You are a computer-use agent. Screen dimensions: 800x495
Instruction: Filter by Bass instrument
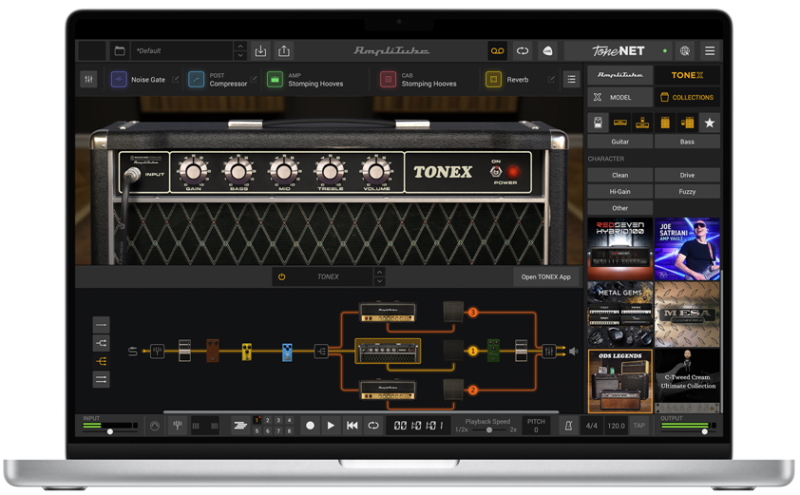687,142
